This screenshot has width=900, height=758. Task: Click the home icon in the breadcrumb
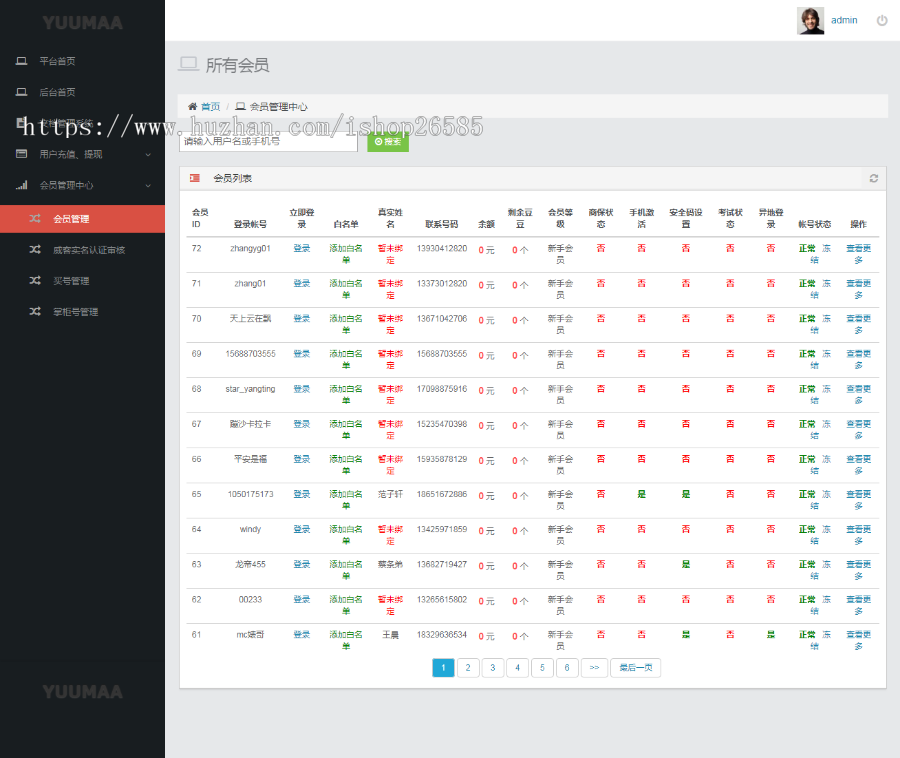click(193, 106)
